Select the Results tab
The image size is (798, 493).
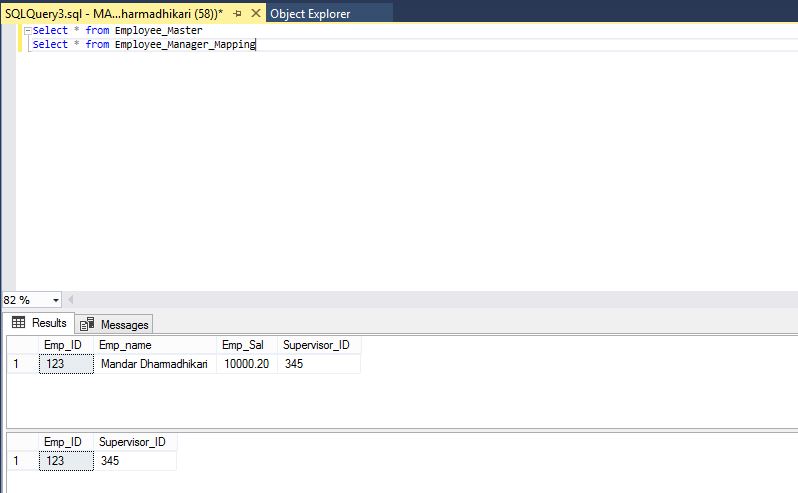(x=39, y=323)
